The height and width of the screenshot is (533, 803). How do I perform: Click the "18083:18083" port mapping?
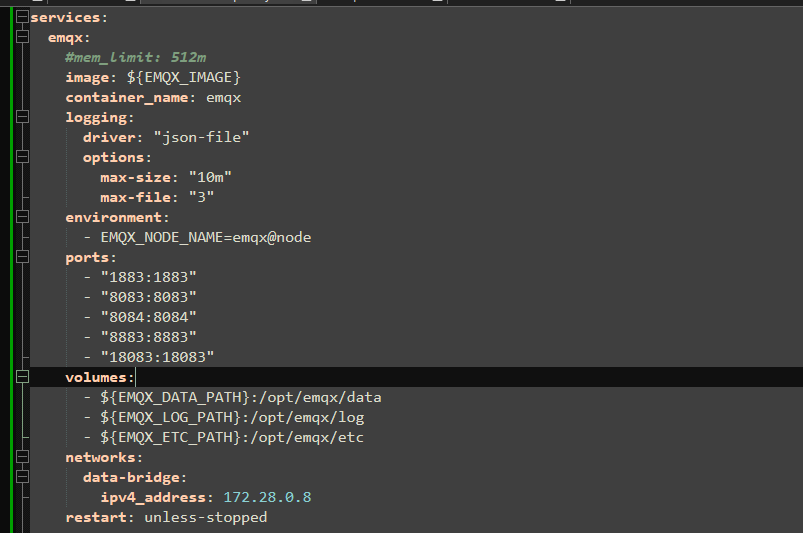(x=157, y=357)
